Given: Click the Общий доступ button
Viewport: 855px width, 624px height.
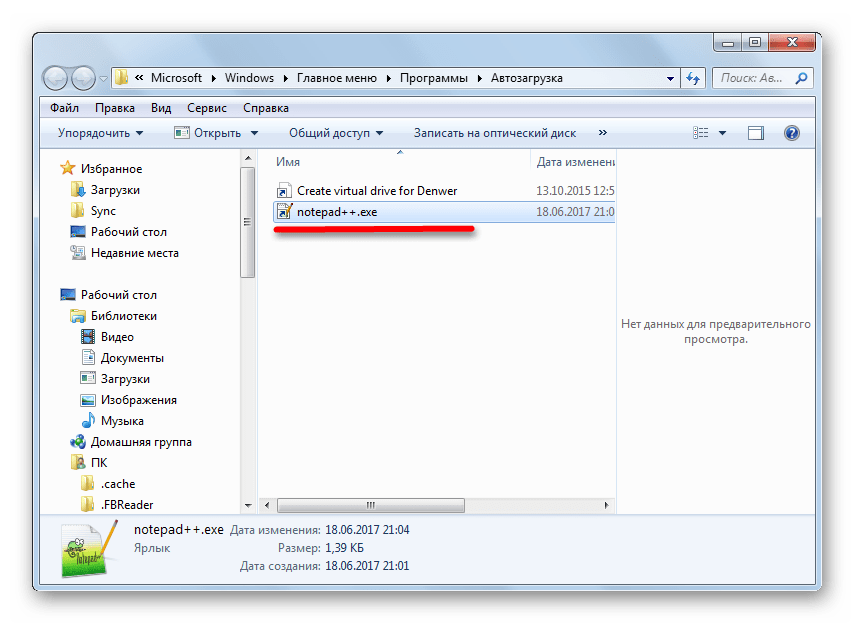Looking at the screenshot, I should [336, 133].
